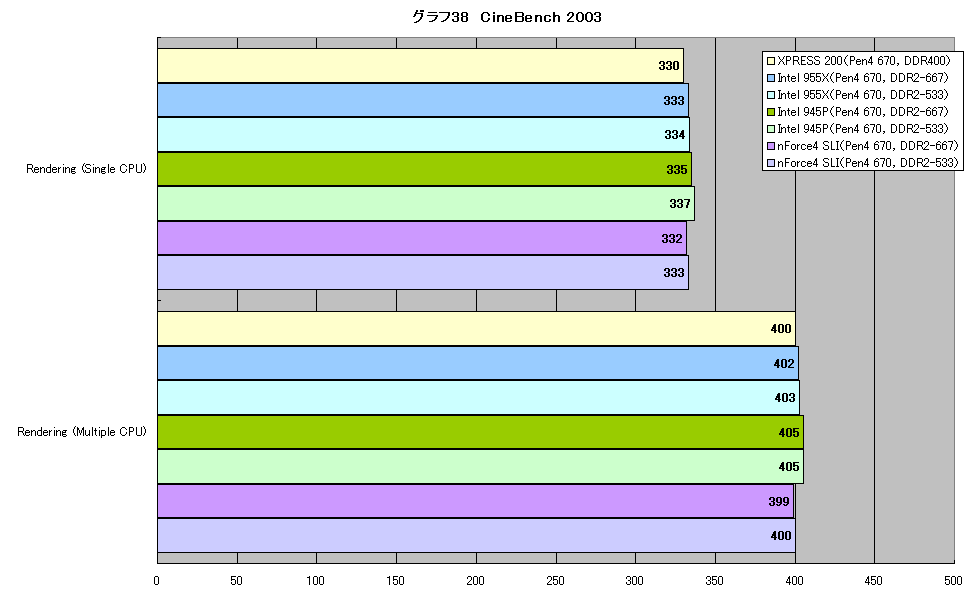Click the Multiple CPU bar labeled 399

pyautogui.click(x=475, y=501)
